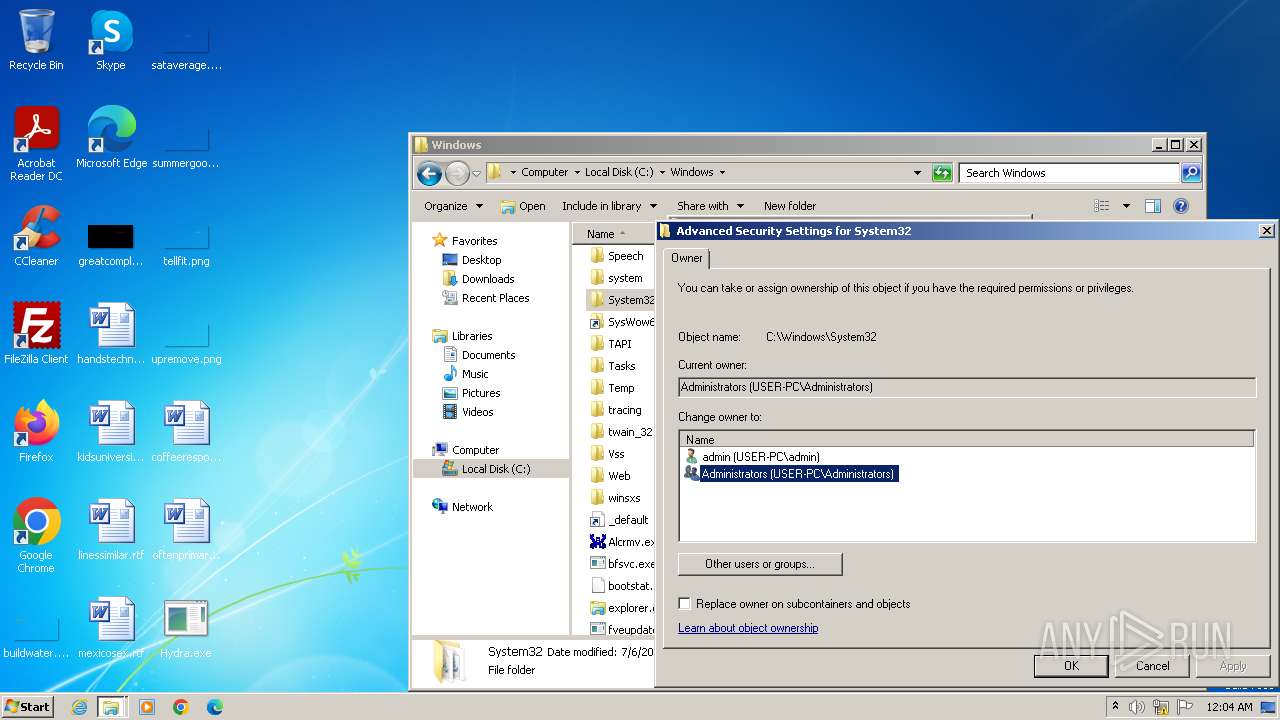1280x720 pixels.
Task: Open the view options dropdown arrow
Action: tap(1126, 206)
